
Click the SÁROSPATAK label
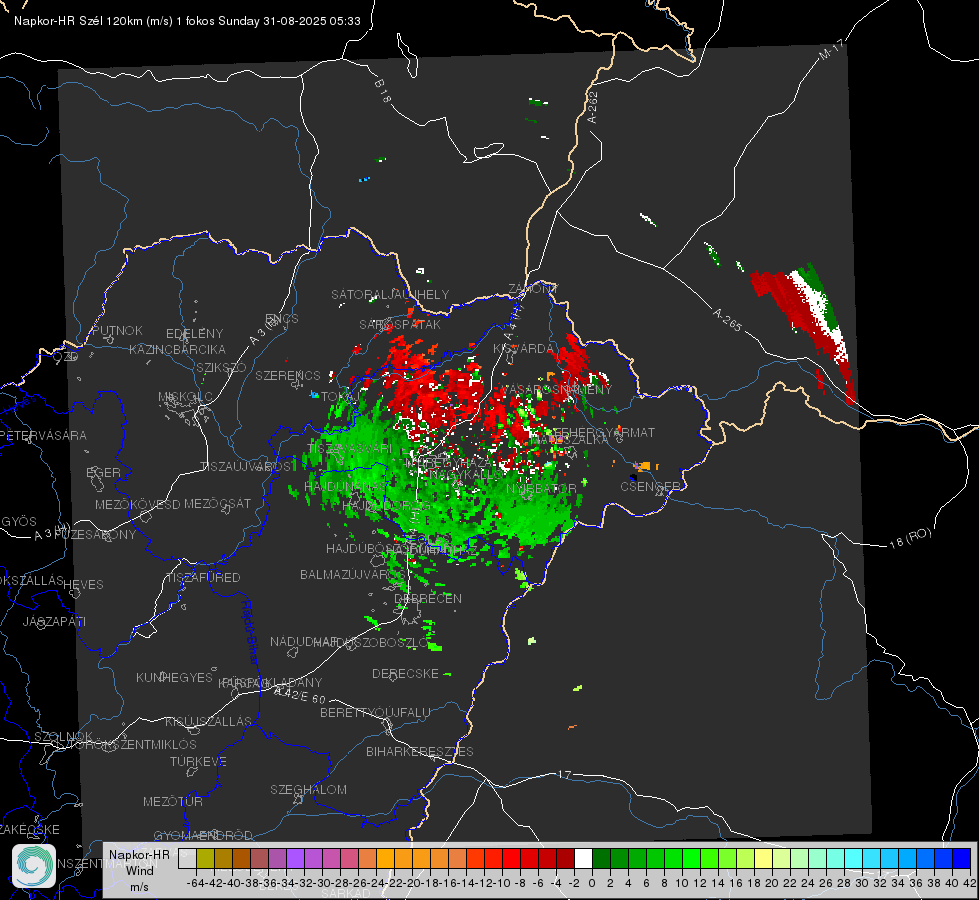point(400,324)
